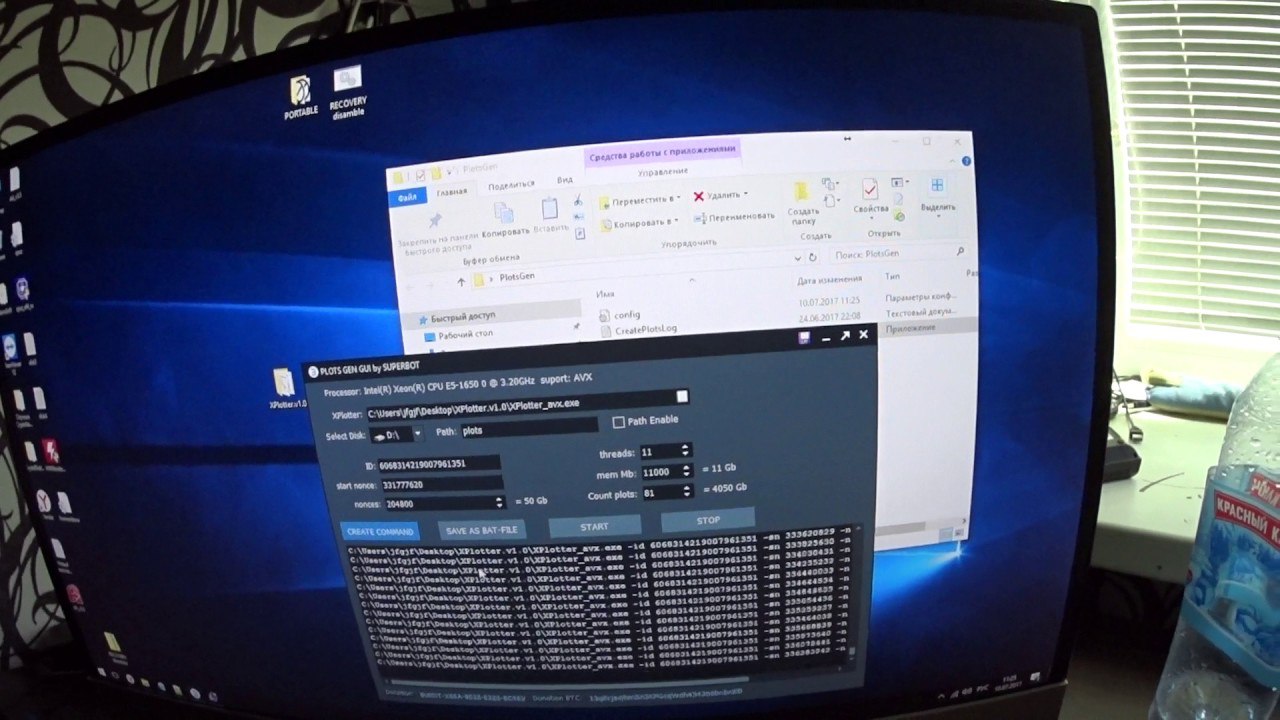Click the purple save icon in Plots Gen titlebar
This screenshot has height=720, width=1280.
pyautogui.click(x=804, y=338)
